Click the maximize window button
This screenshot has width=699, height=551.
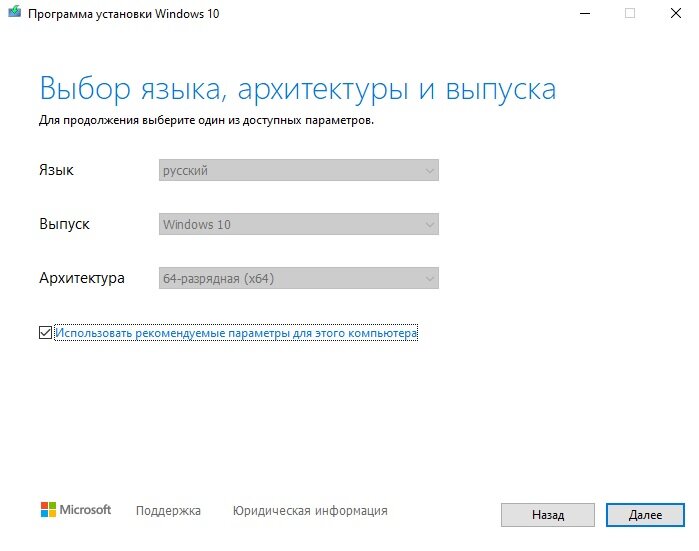pos(630,13)
